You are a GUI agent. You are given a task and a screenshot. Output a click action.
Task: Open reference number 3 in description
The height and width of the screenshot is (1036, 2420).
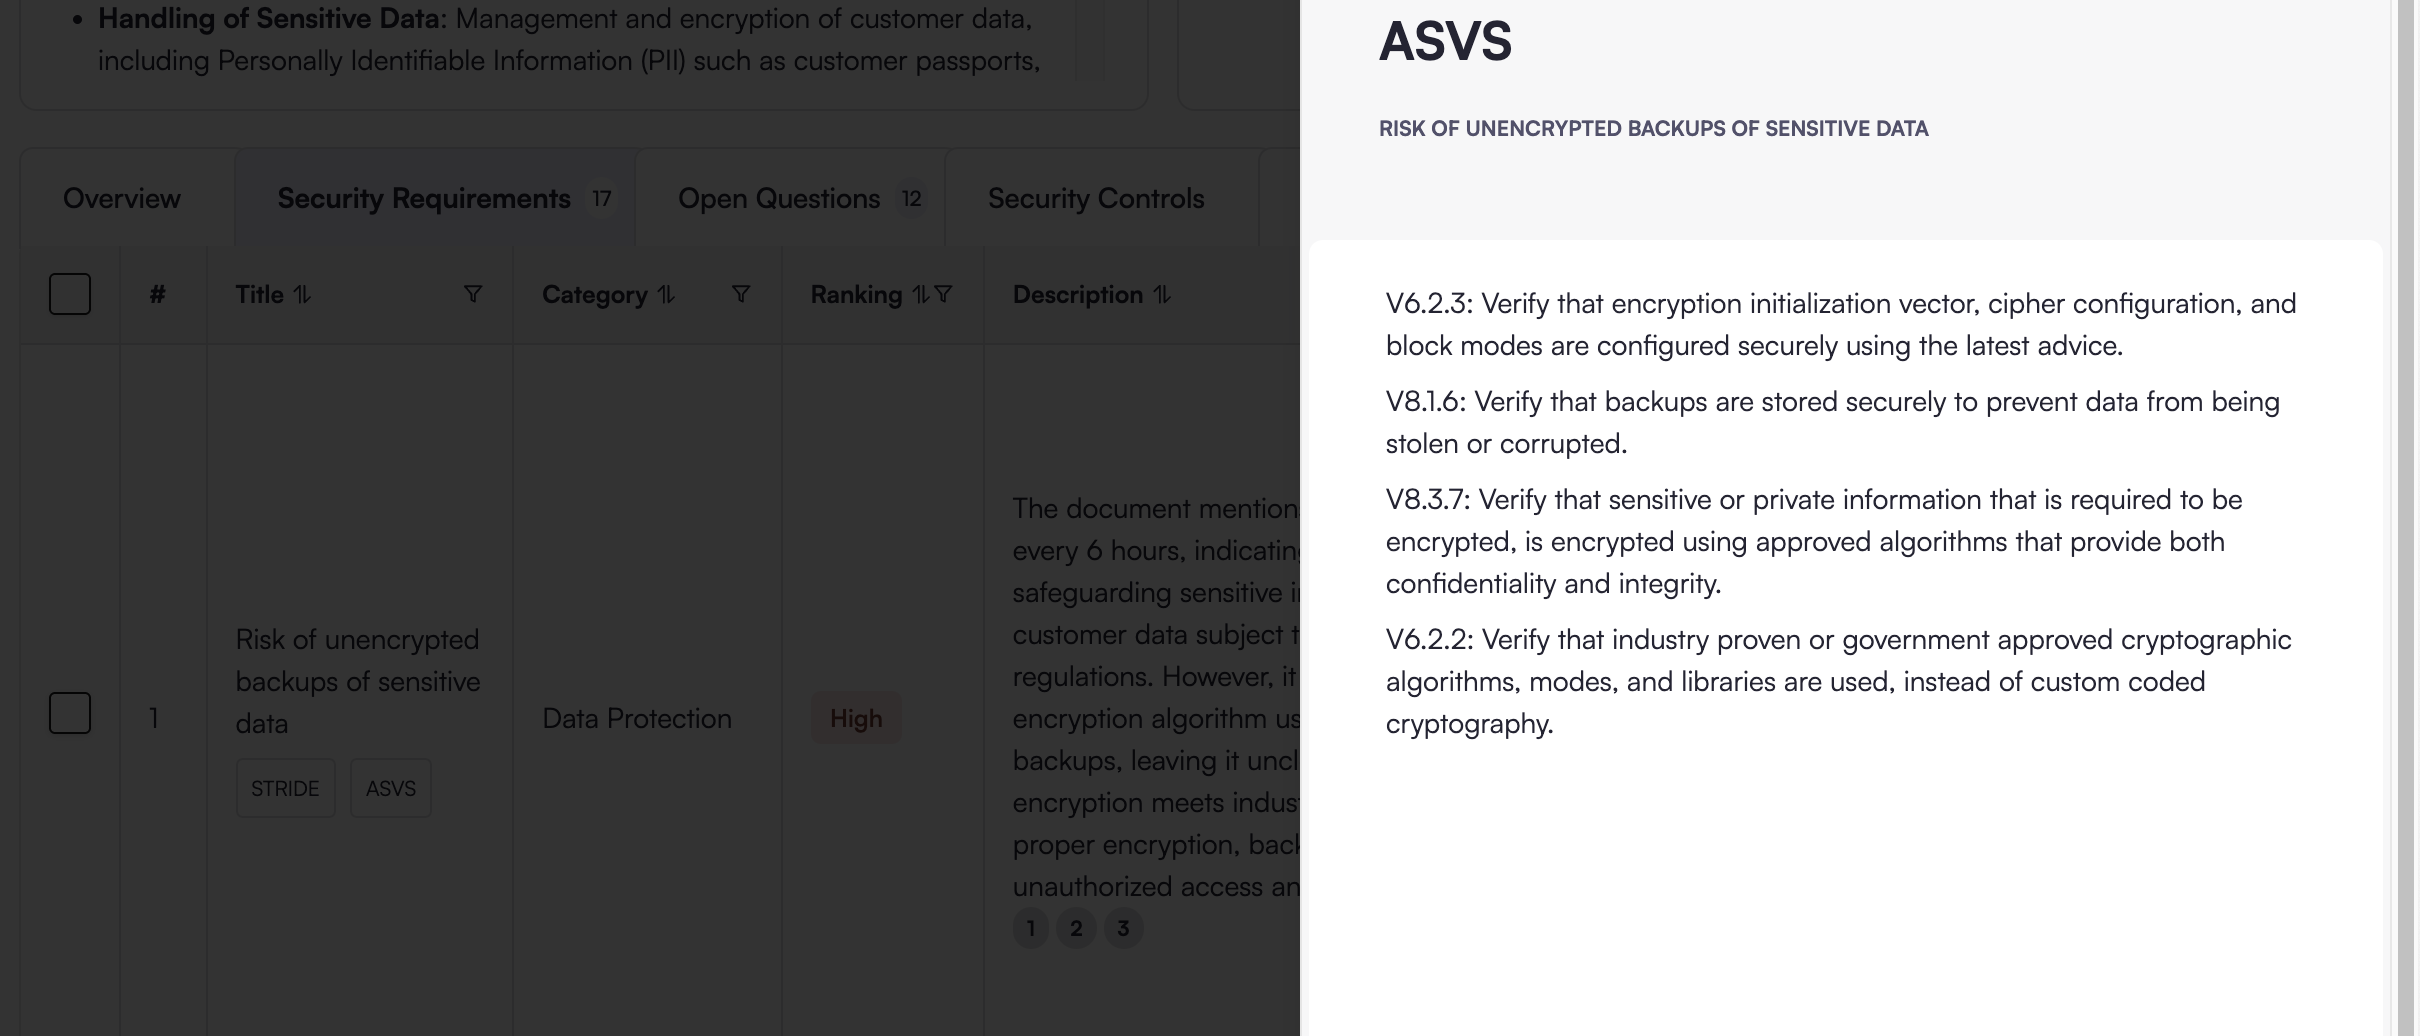[x=1123, y=928]
